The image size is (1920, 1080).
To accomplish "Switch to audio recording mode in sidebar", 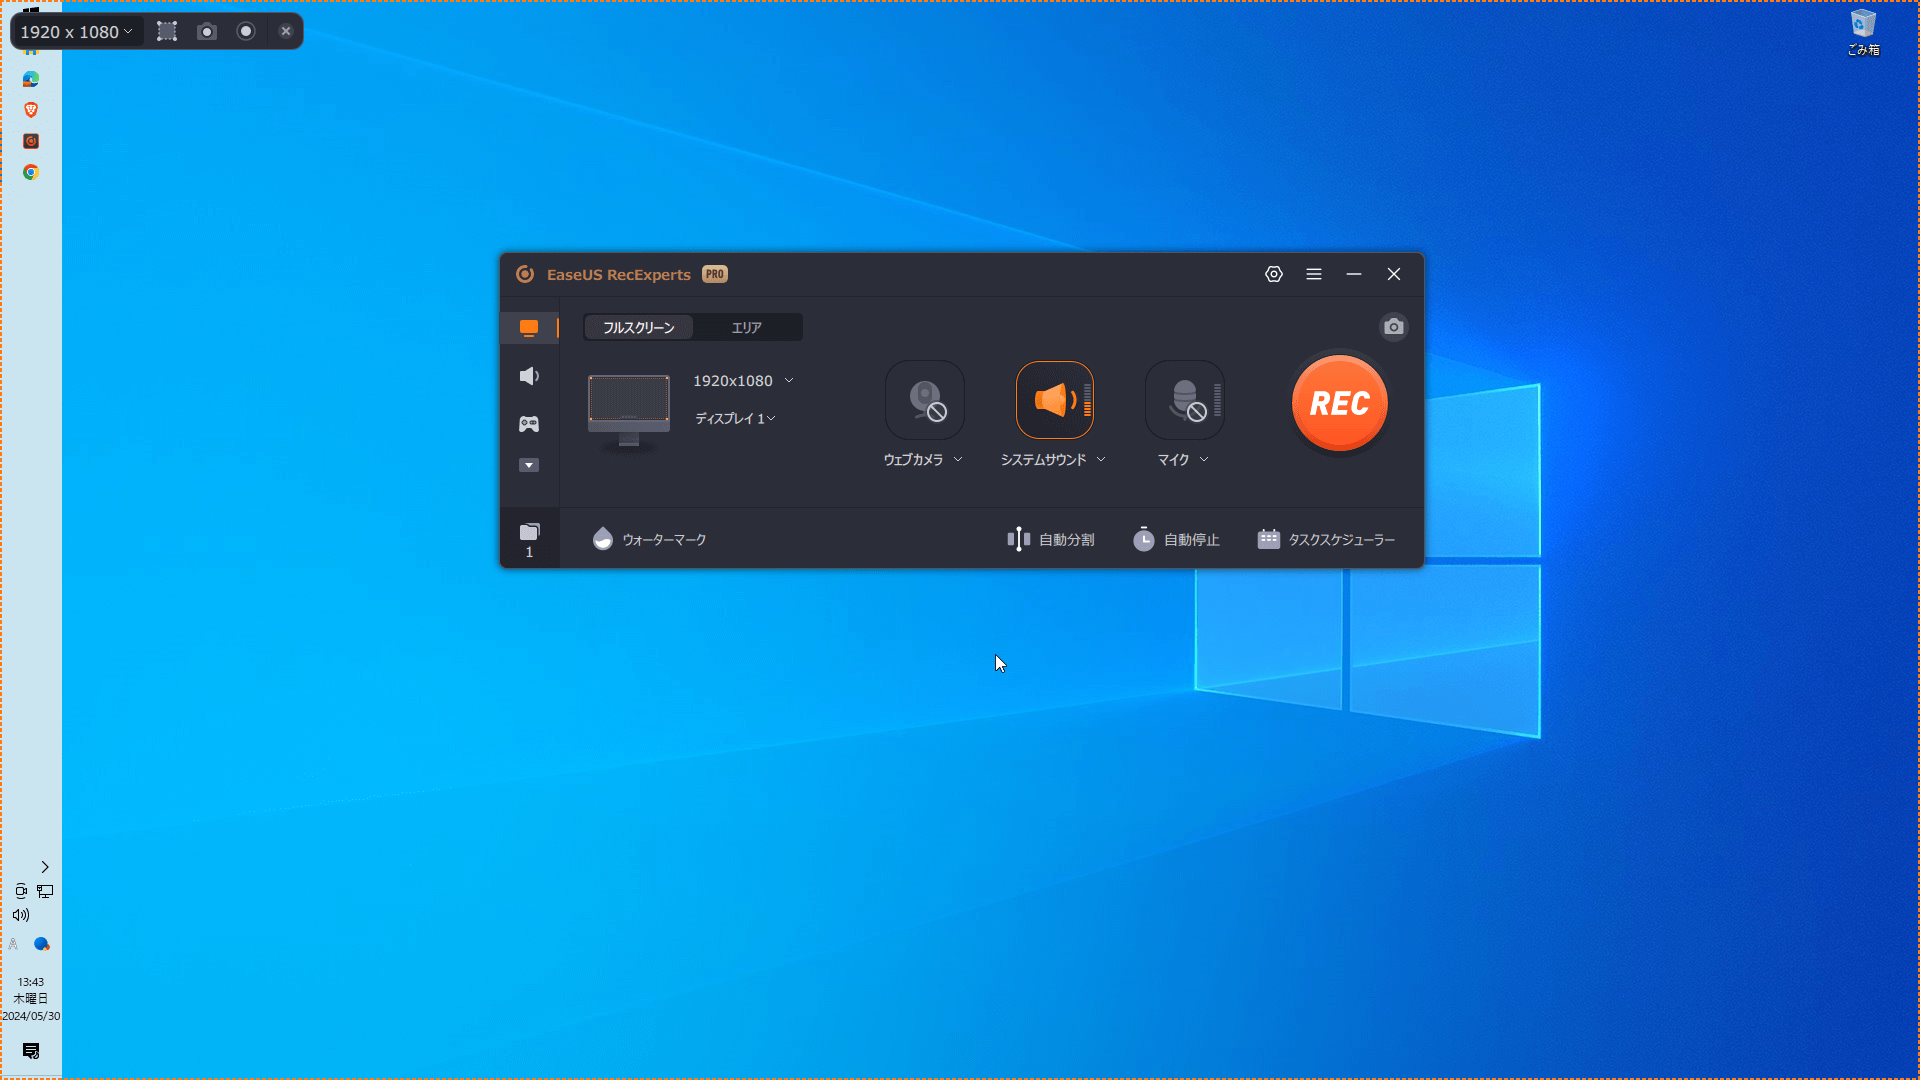I will [529, 376].
